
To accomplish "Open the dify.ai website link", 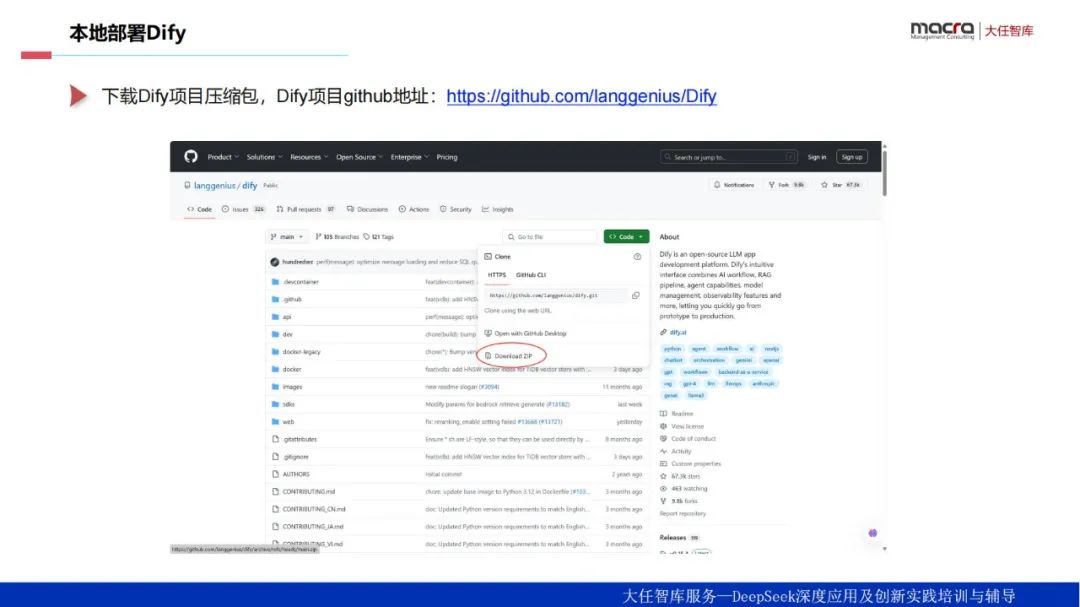I will pos(678,333).
